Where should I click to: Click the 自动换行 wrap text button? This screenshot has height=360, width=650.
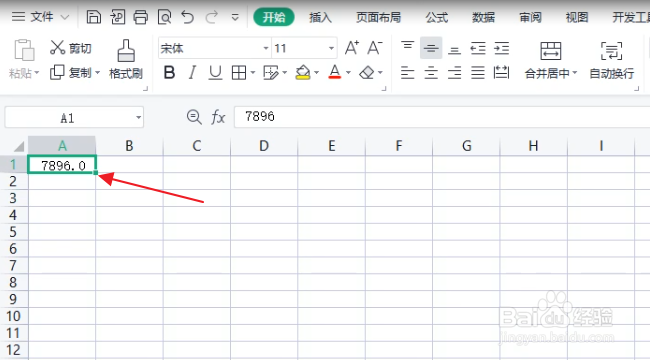click(611, 60)
